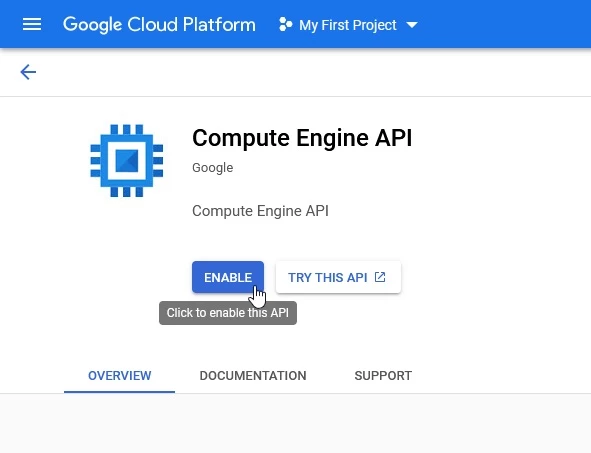Image resolution: width=591 pixels, height=453 pixels.
Task: Click the gray Compute Engine API description
Action: [x=260, y=211]
